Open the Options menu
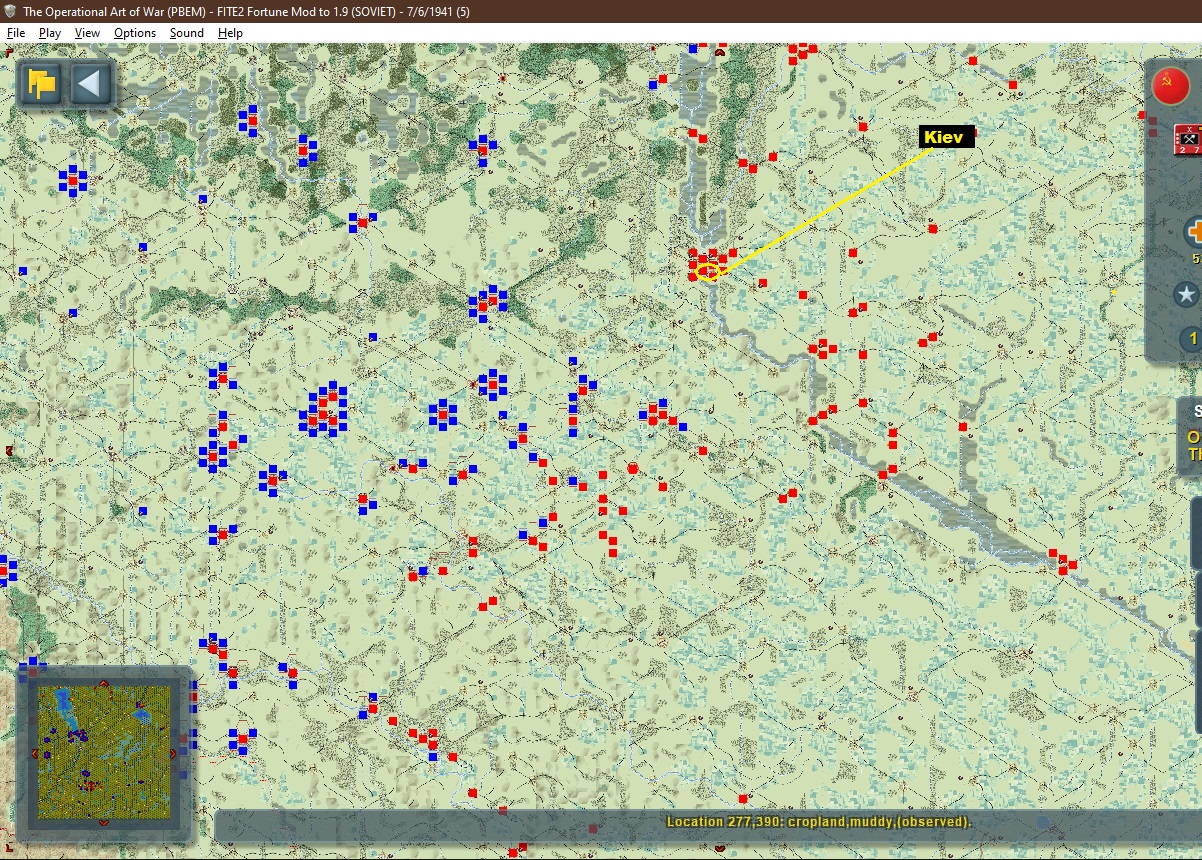Screen dimensions: 1202x860 tap(135, 33)
